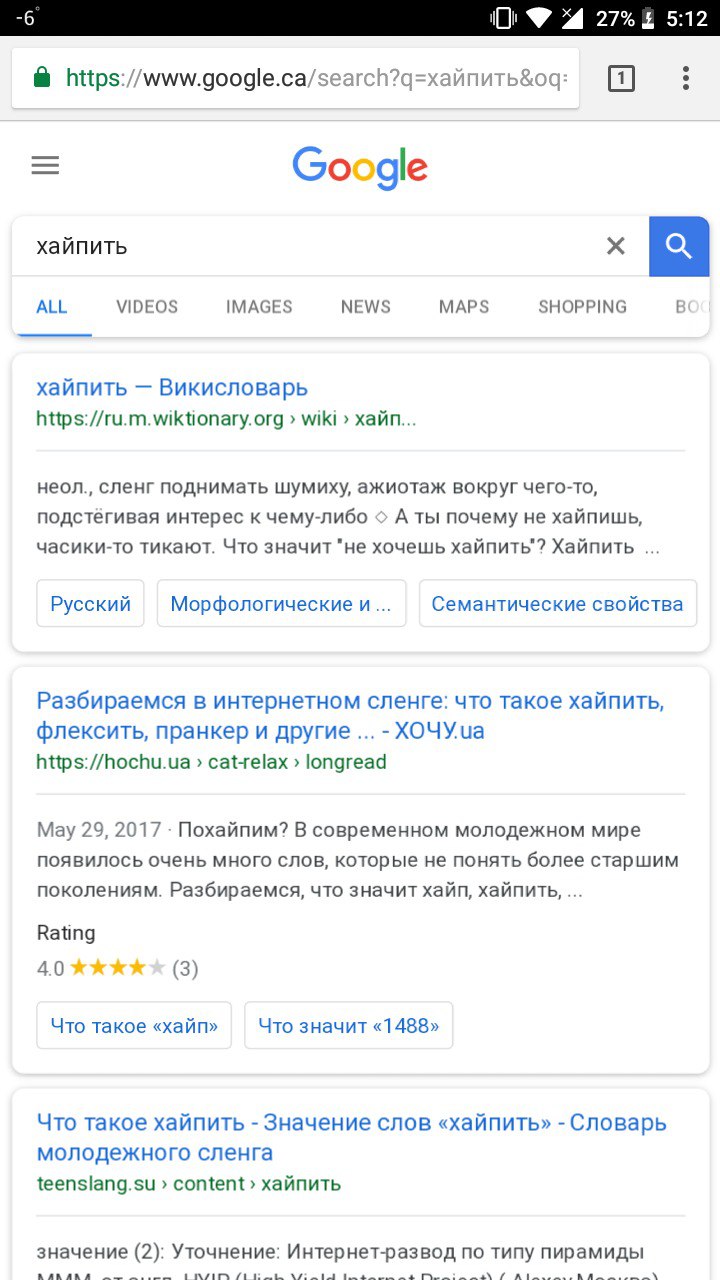Tap the Что такое «хайп» chip
This screenshot has height=1280, width=720.
[x=134, y=1025]
